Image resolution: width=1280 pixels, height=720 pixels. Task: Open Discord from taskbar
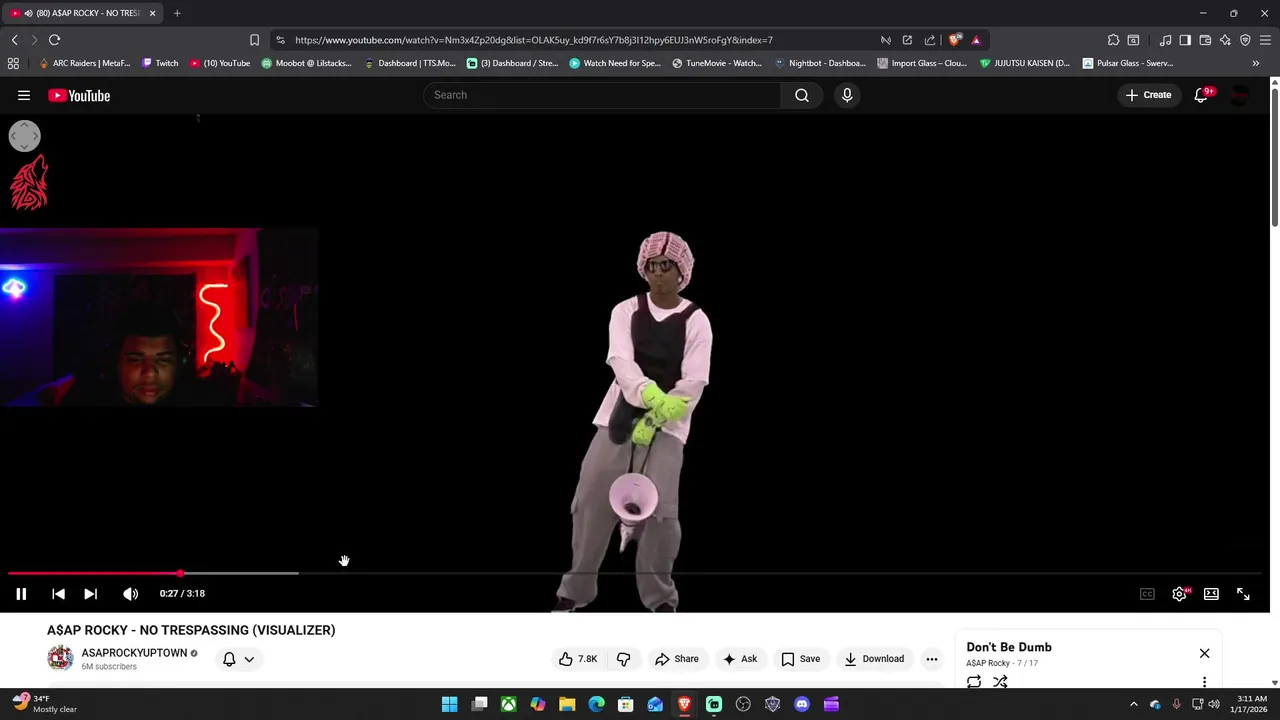[801, 704]
